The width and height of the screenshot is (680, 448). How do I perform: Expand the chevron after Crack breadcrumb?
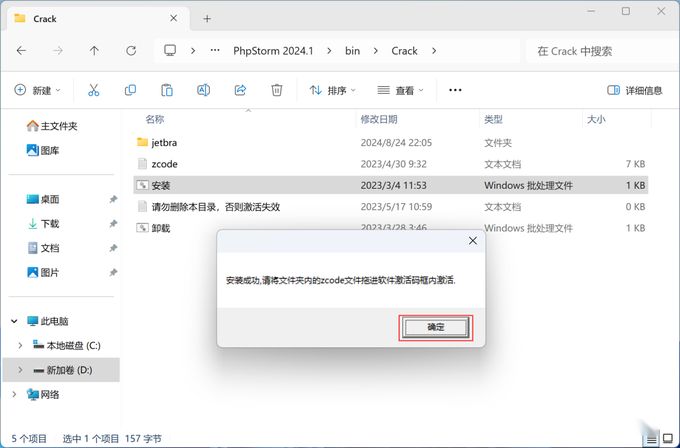point(434,51)
